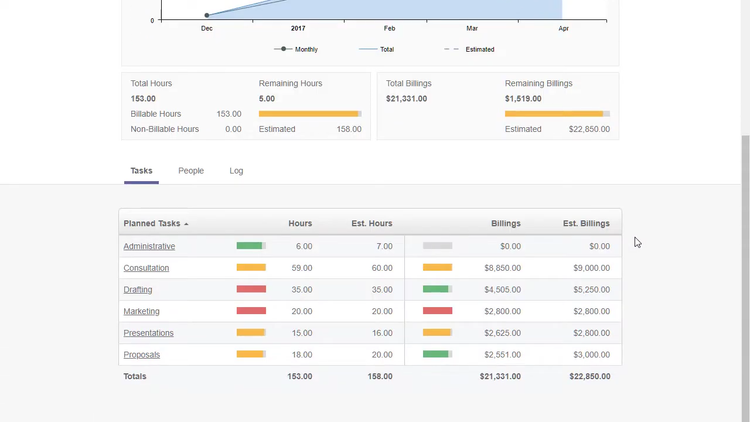Toggle the Estimated series in chart legend
The width and height of the screenshot is (750, 422).
(x=469, y=49)
